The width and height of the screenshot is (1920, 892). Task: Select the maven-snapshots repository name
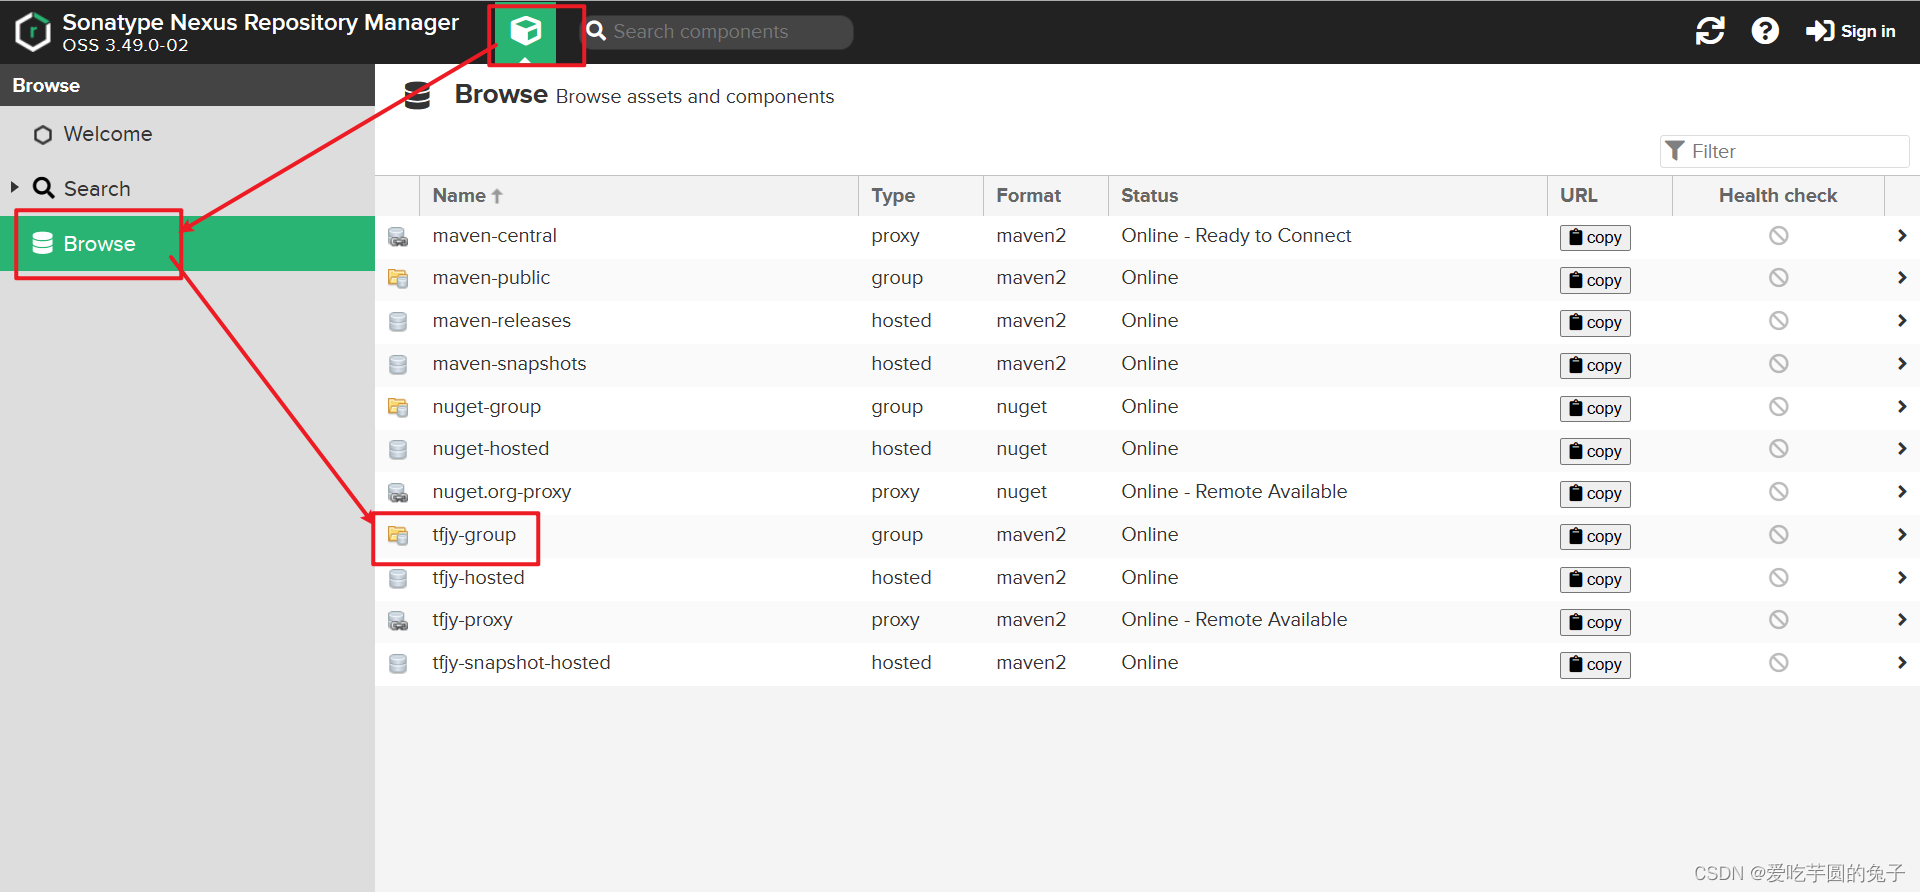coord(509,364)
